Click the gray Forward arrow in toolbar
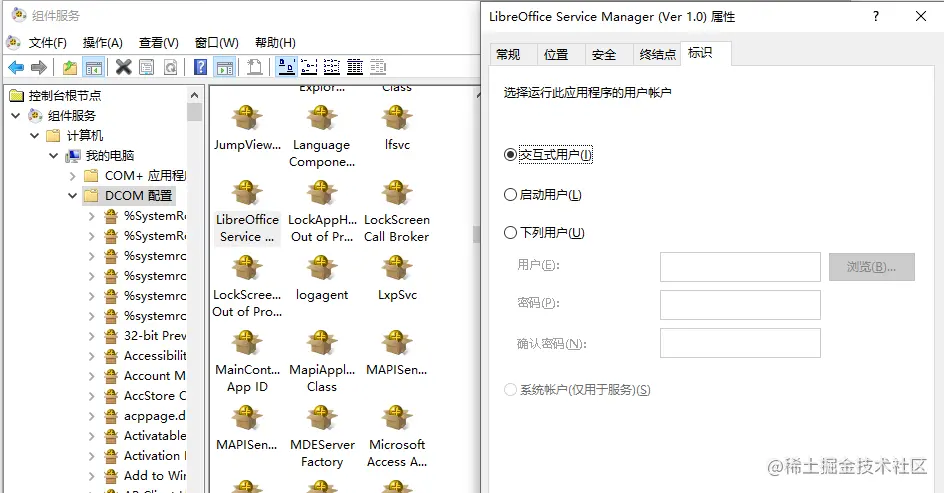This screenshot has height=493, width=944. (x=39, y=67)
